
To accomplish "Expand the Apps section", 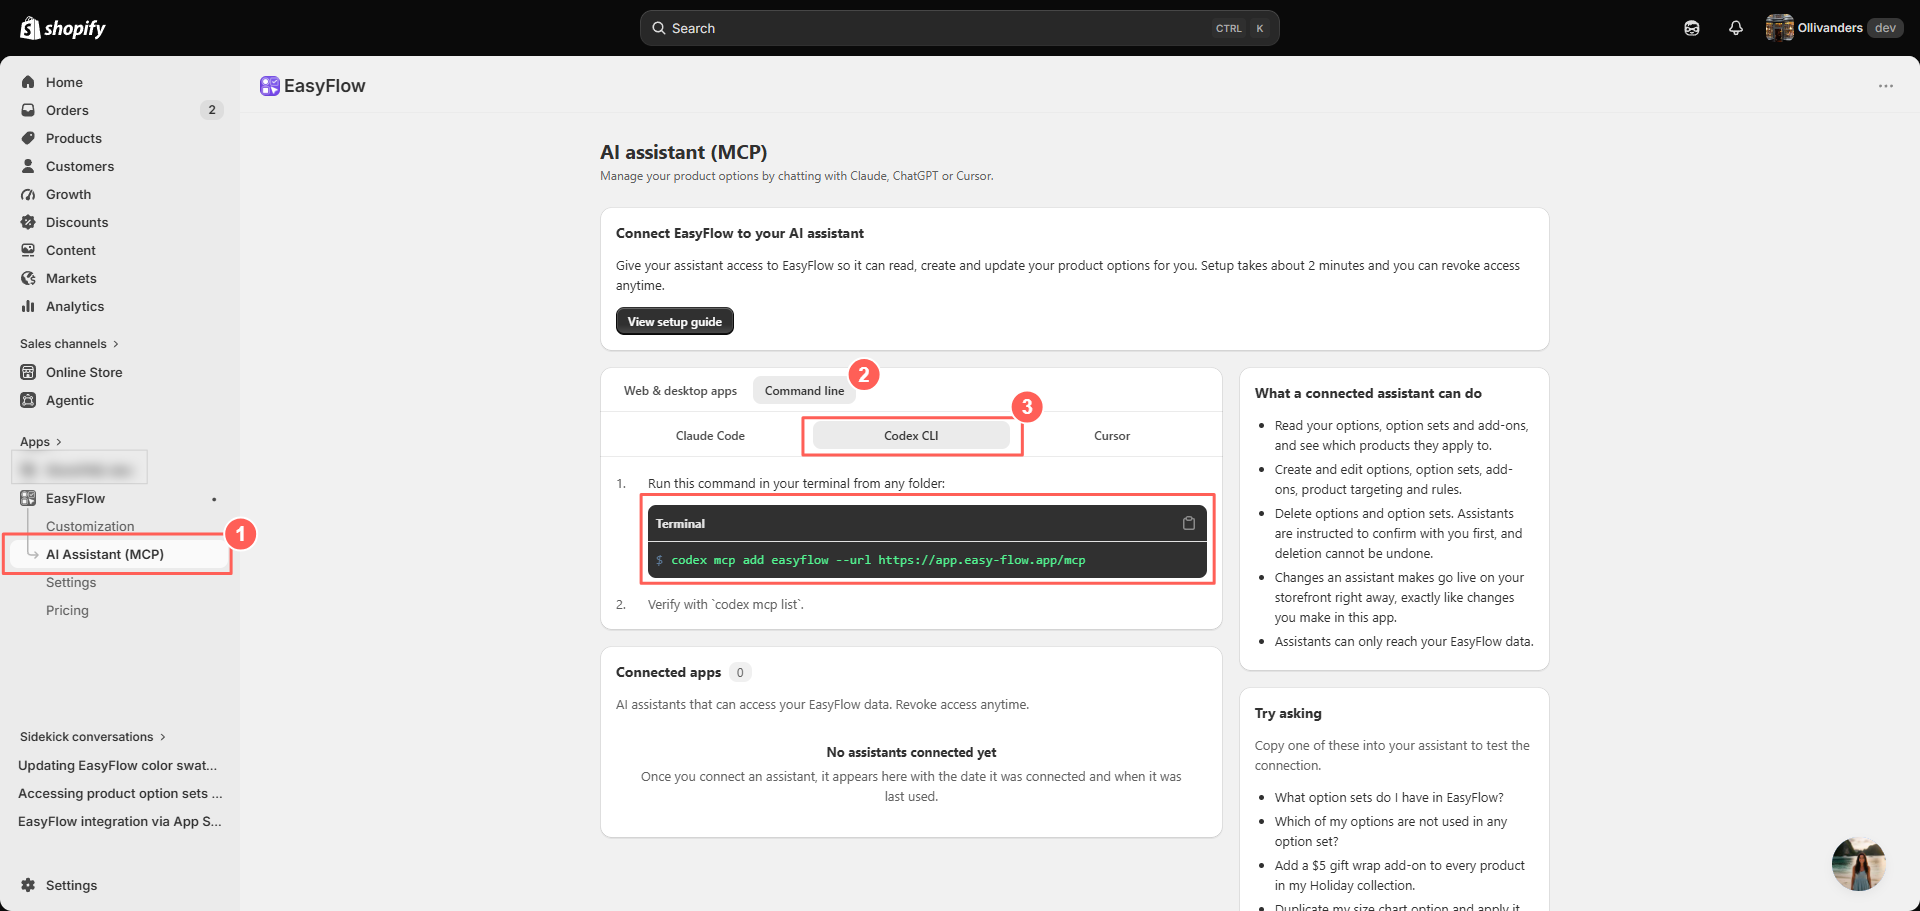I will (x=41, y=442).
